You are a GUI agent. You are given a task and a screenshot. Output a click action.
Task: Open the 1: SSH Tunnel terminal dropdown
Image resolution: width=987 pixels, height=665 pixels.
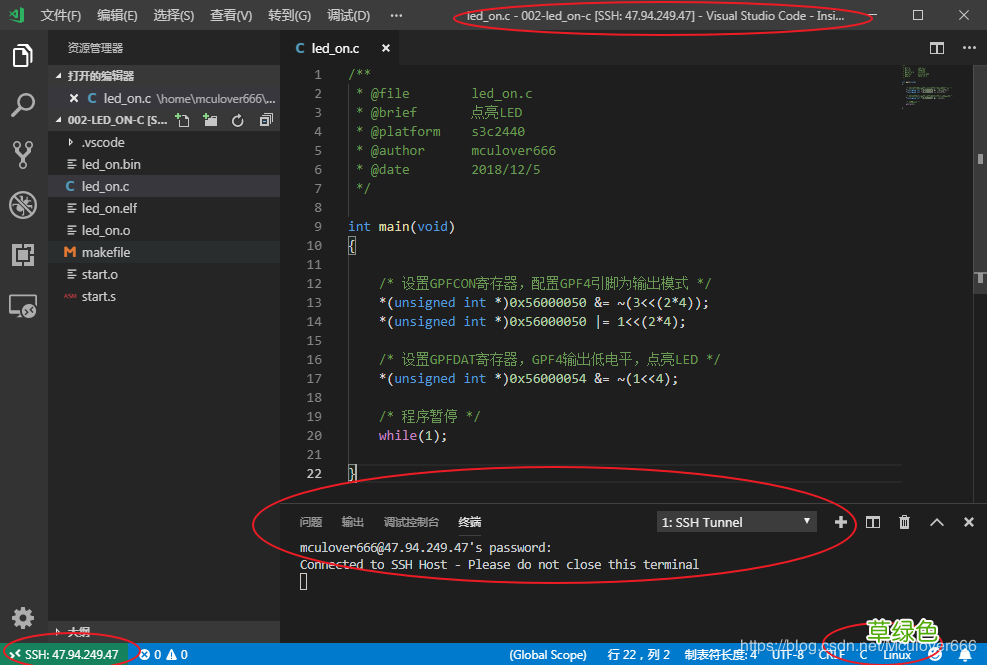coord(736,521)
